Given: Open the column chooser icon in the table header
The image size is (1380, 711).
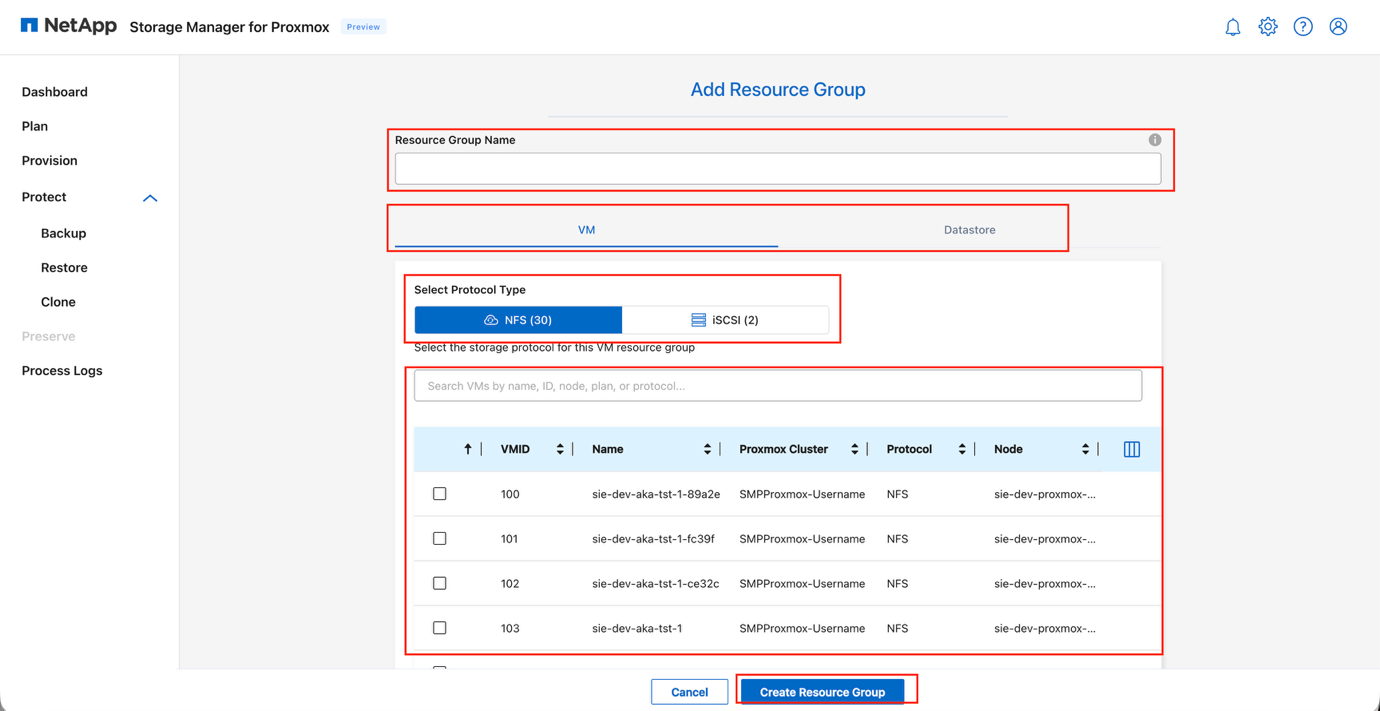Looking at the screenshot, I should tap(1131, 449).
